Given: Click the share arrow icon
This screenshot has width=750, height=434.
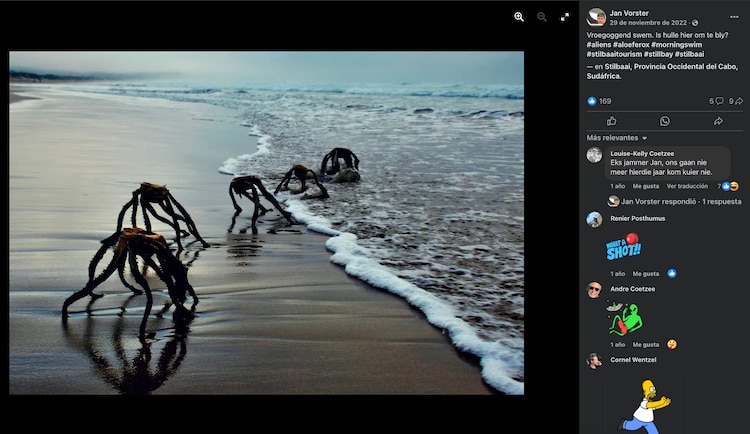Looking at the screenshot, I should pyautogui.click(x=717, y=121).
